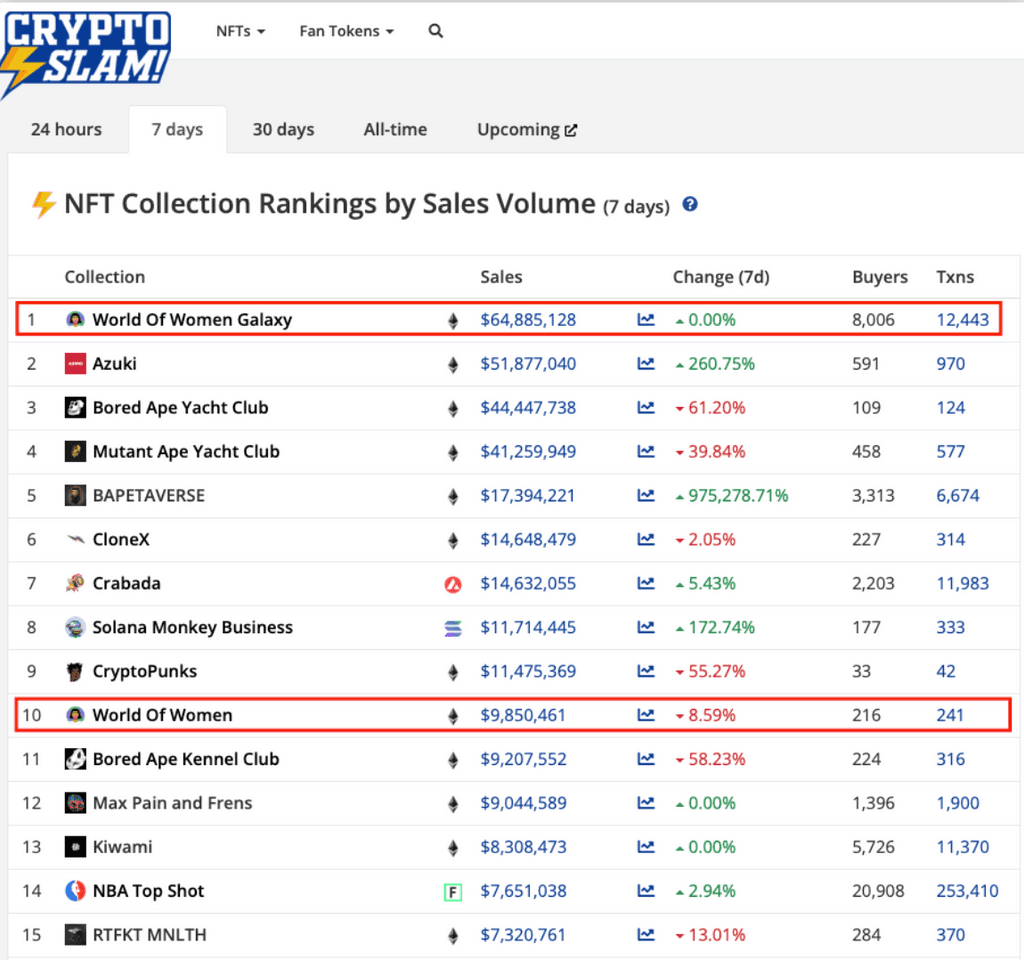Open Bored Ape Yacht Club collection

(180, 408)
